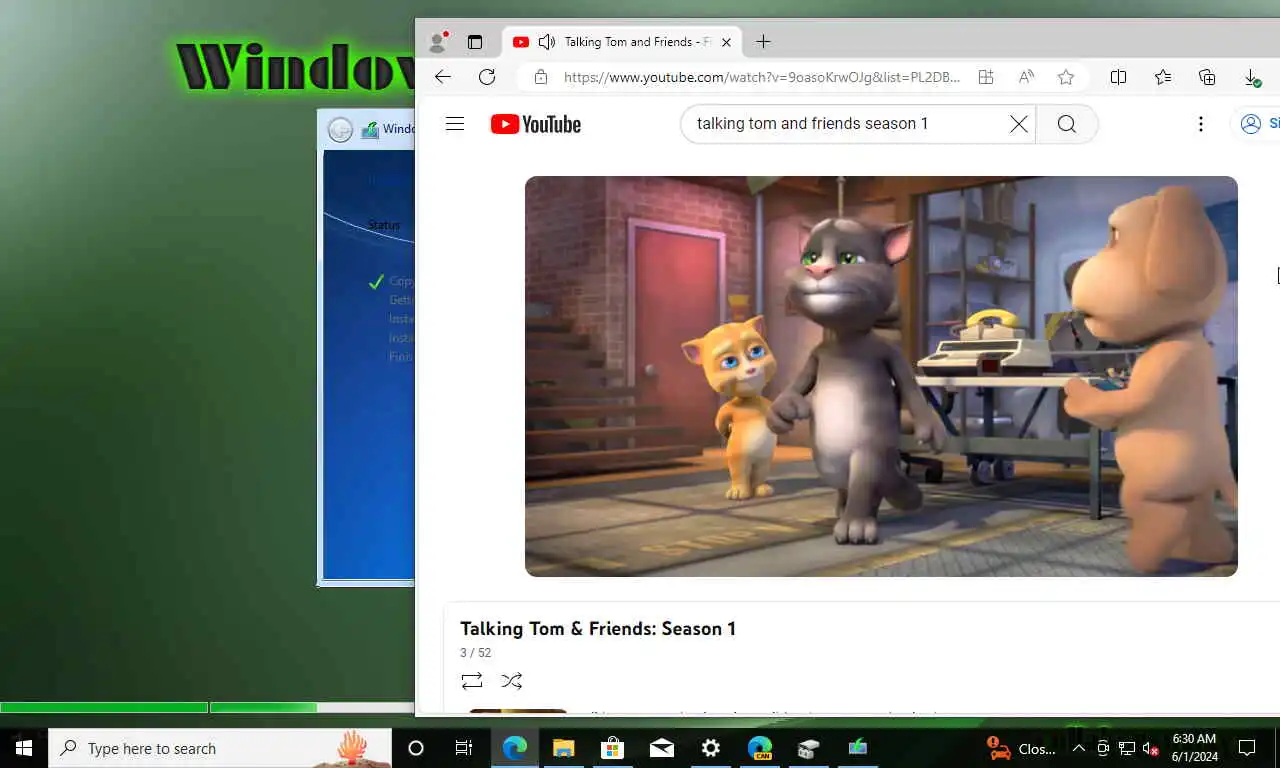
Task: Open the Windows Start menu
Action: [24, 748]
